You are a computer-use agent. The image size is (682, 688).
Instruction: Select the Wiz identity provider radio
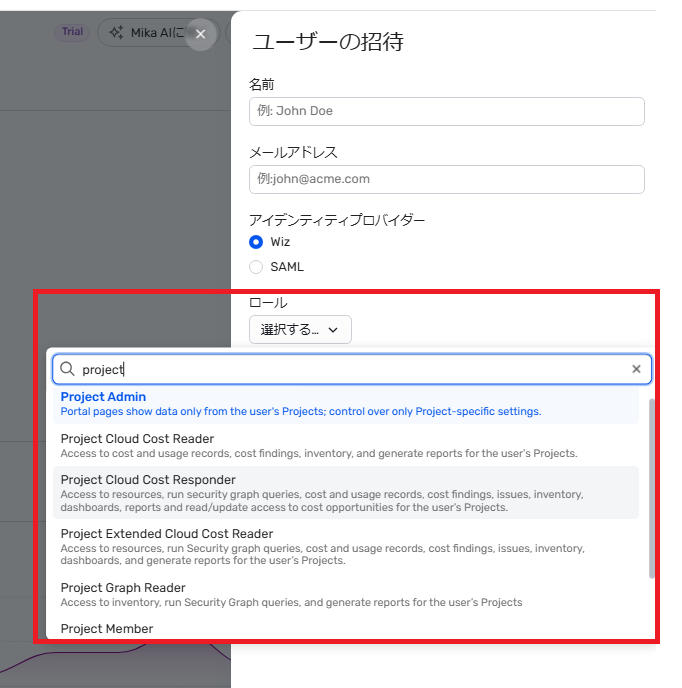256,242
